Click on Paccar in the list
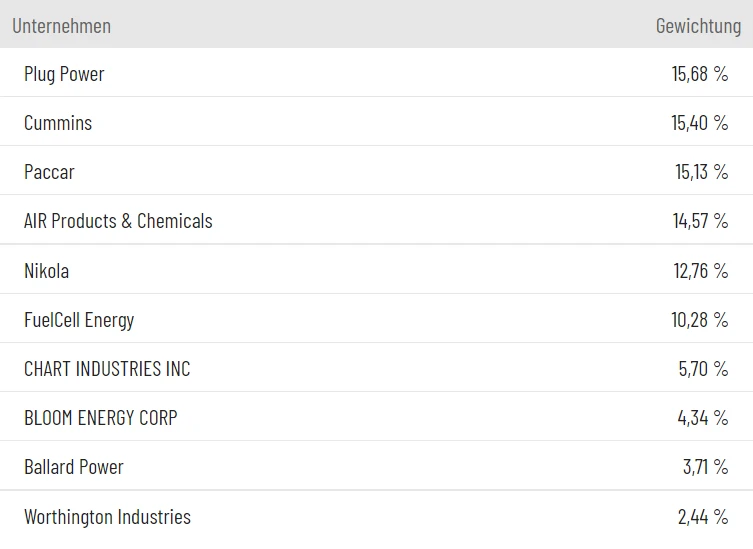Screen dimensions: 753x549 click(x=49, y=172)
